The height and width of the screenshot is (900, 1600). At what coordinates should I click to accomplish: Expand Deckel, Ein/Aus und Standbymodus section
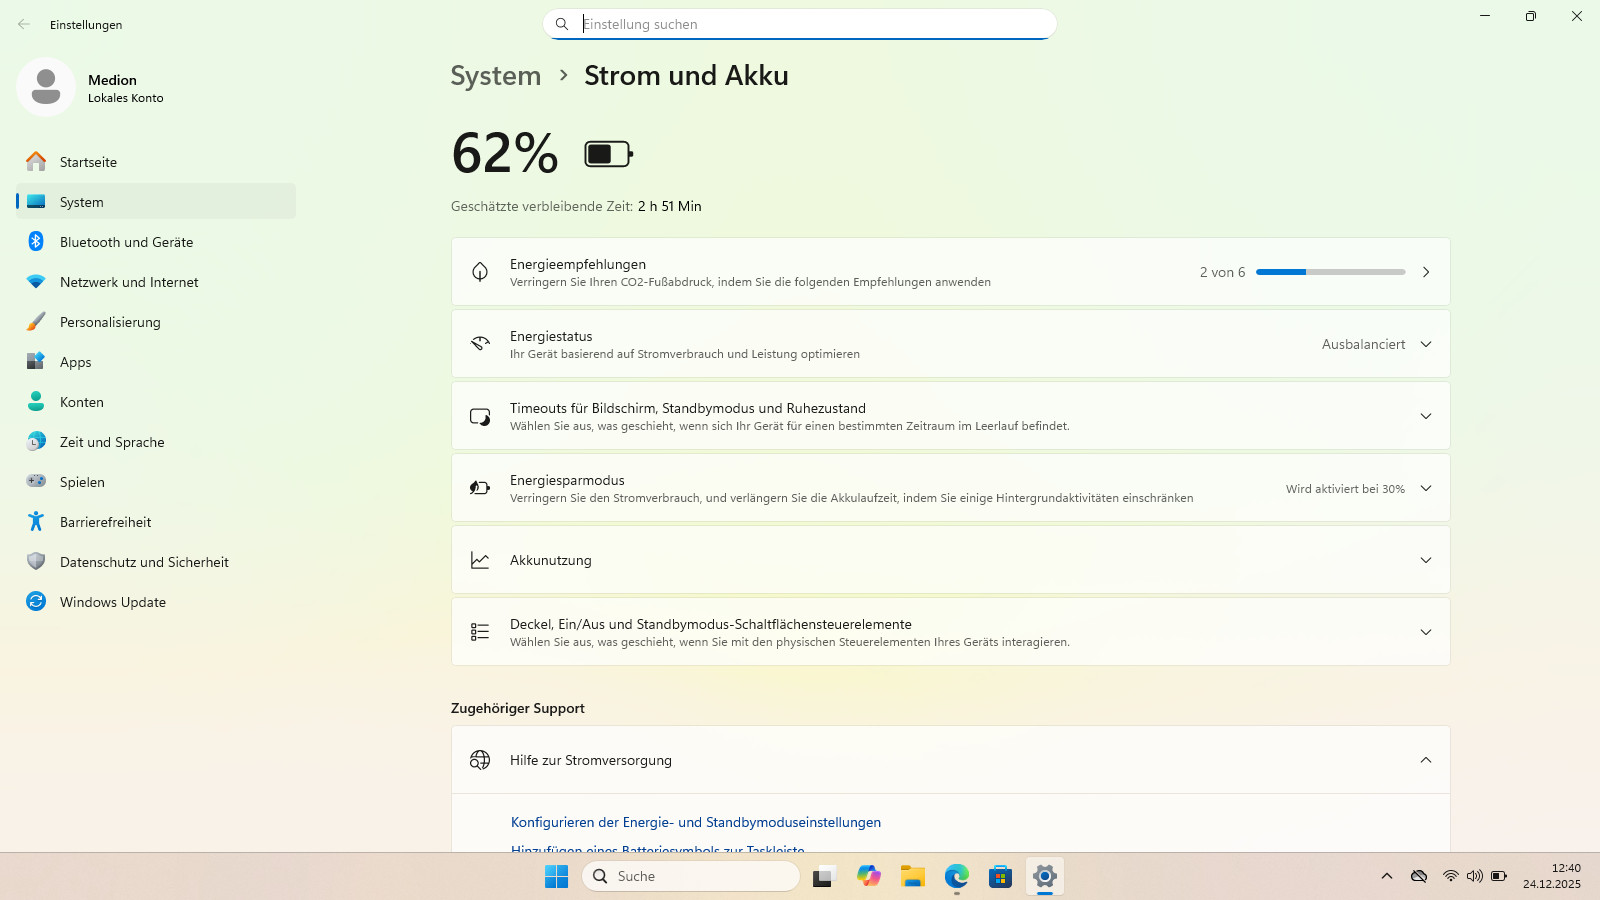point(1426,632)
